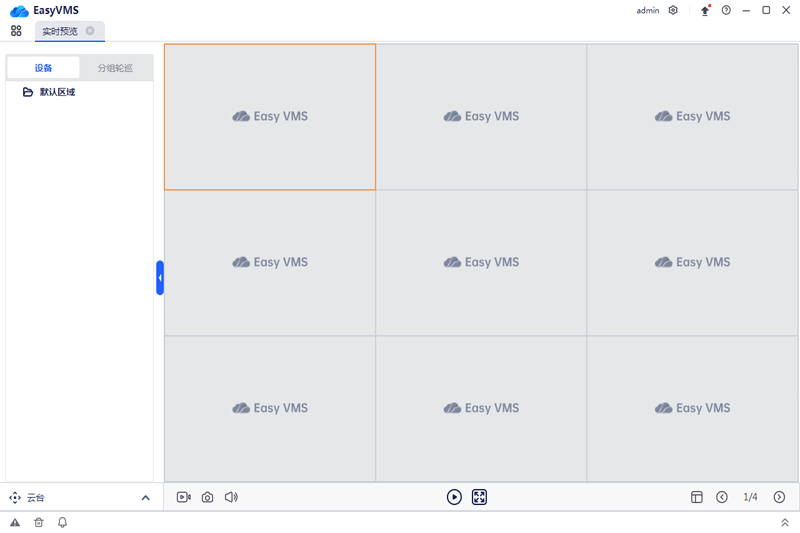Click the trash bin icon in status bar

(39, 522)
